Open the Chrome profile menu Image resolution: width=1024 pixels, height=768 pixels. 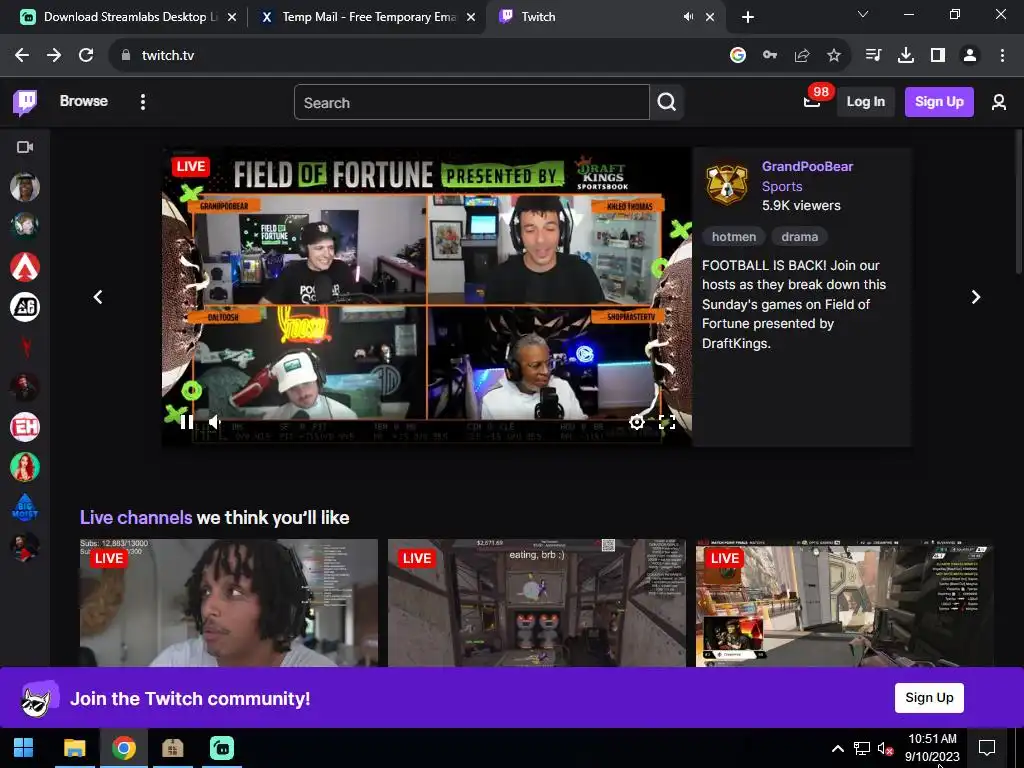click(x=970, y=56)
